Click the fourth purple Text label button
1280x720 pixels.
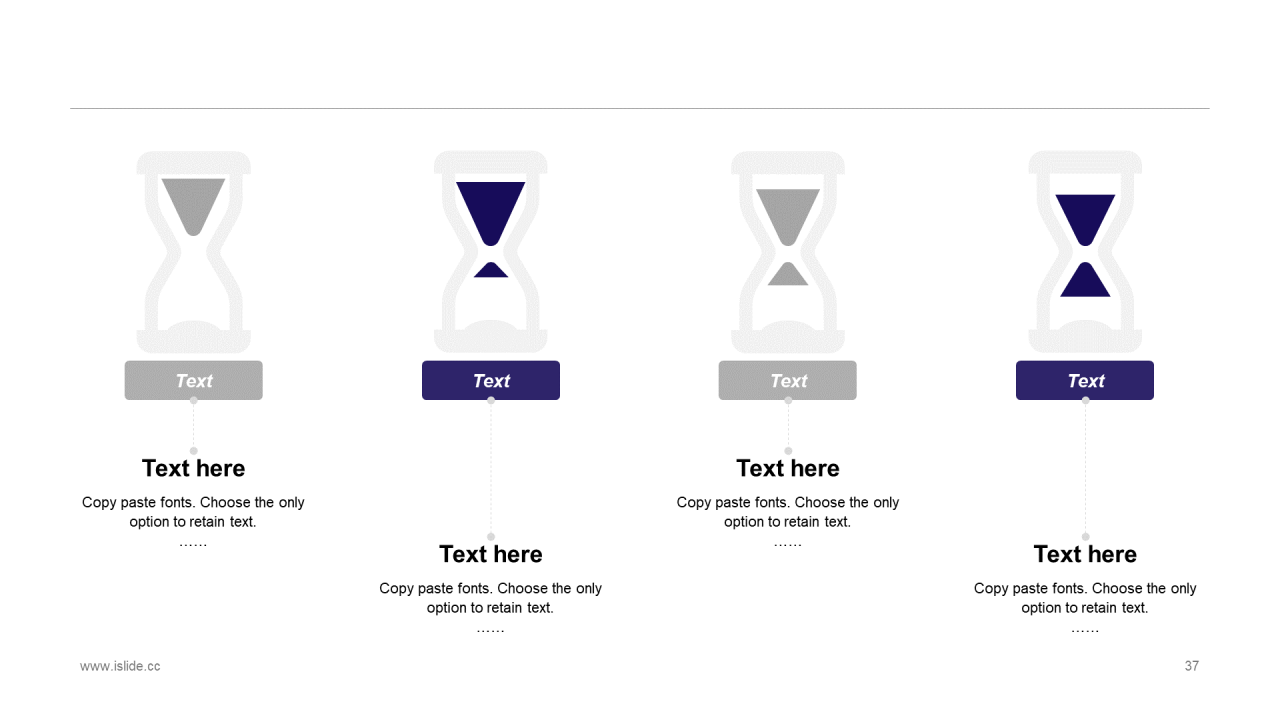click(x=1085, y=380)
